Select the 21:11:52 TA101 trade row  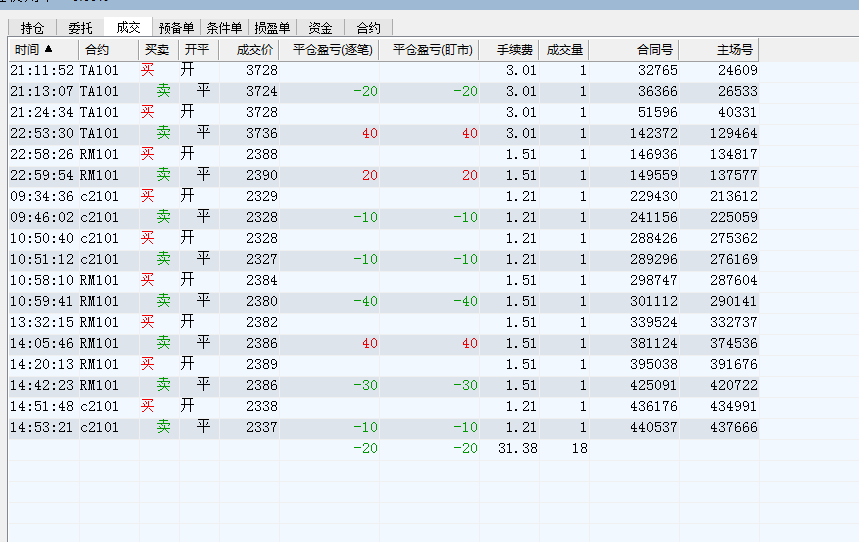300,71
